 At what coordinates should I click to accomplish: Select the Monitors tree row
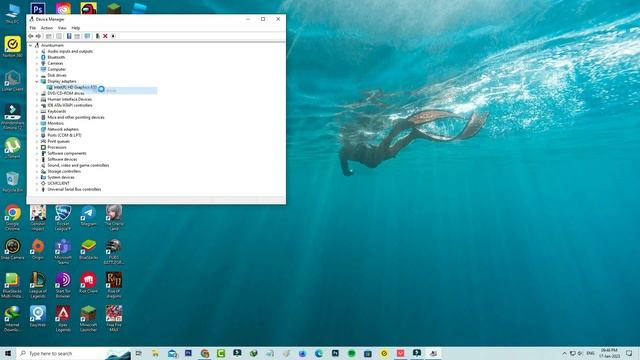52,123
